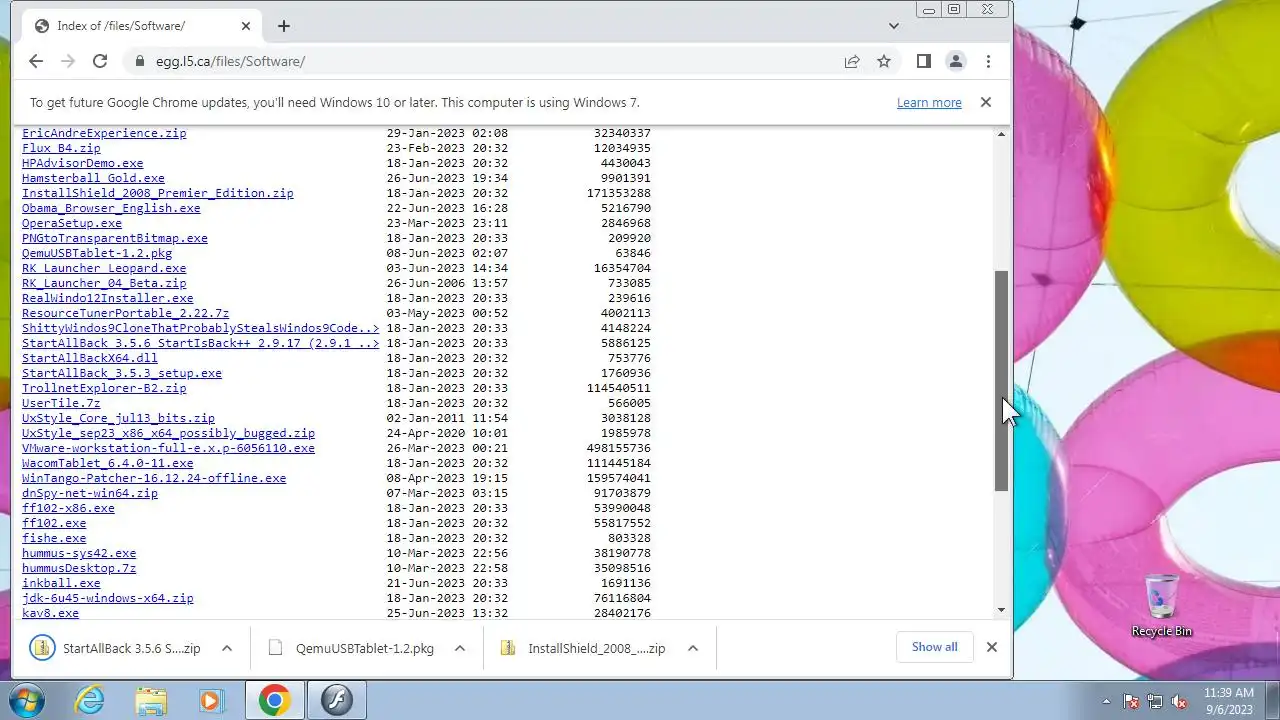
Task: Share this page icon
Action: pyautogui.click(x=852, y=61)
